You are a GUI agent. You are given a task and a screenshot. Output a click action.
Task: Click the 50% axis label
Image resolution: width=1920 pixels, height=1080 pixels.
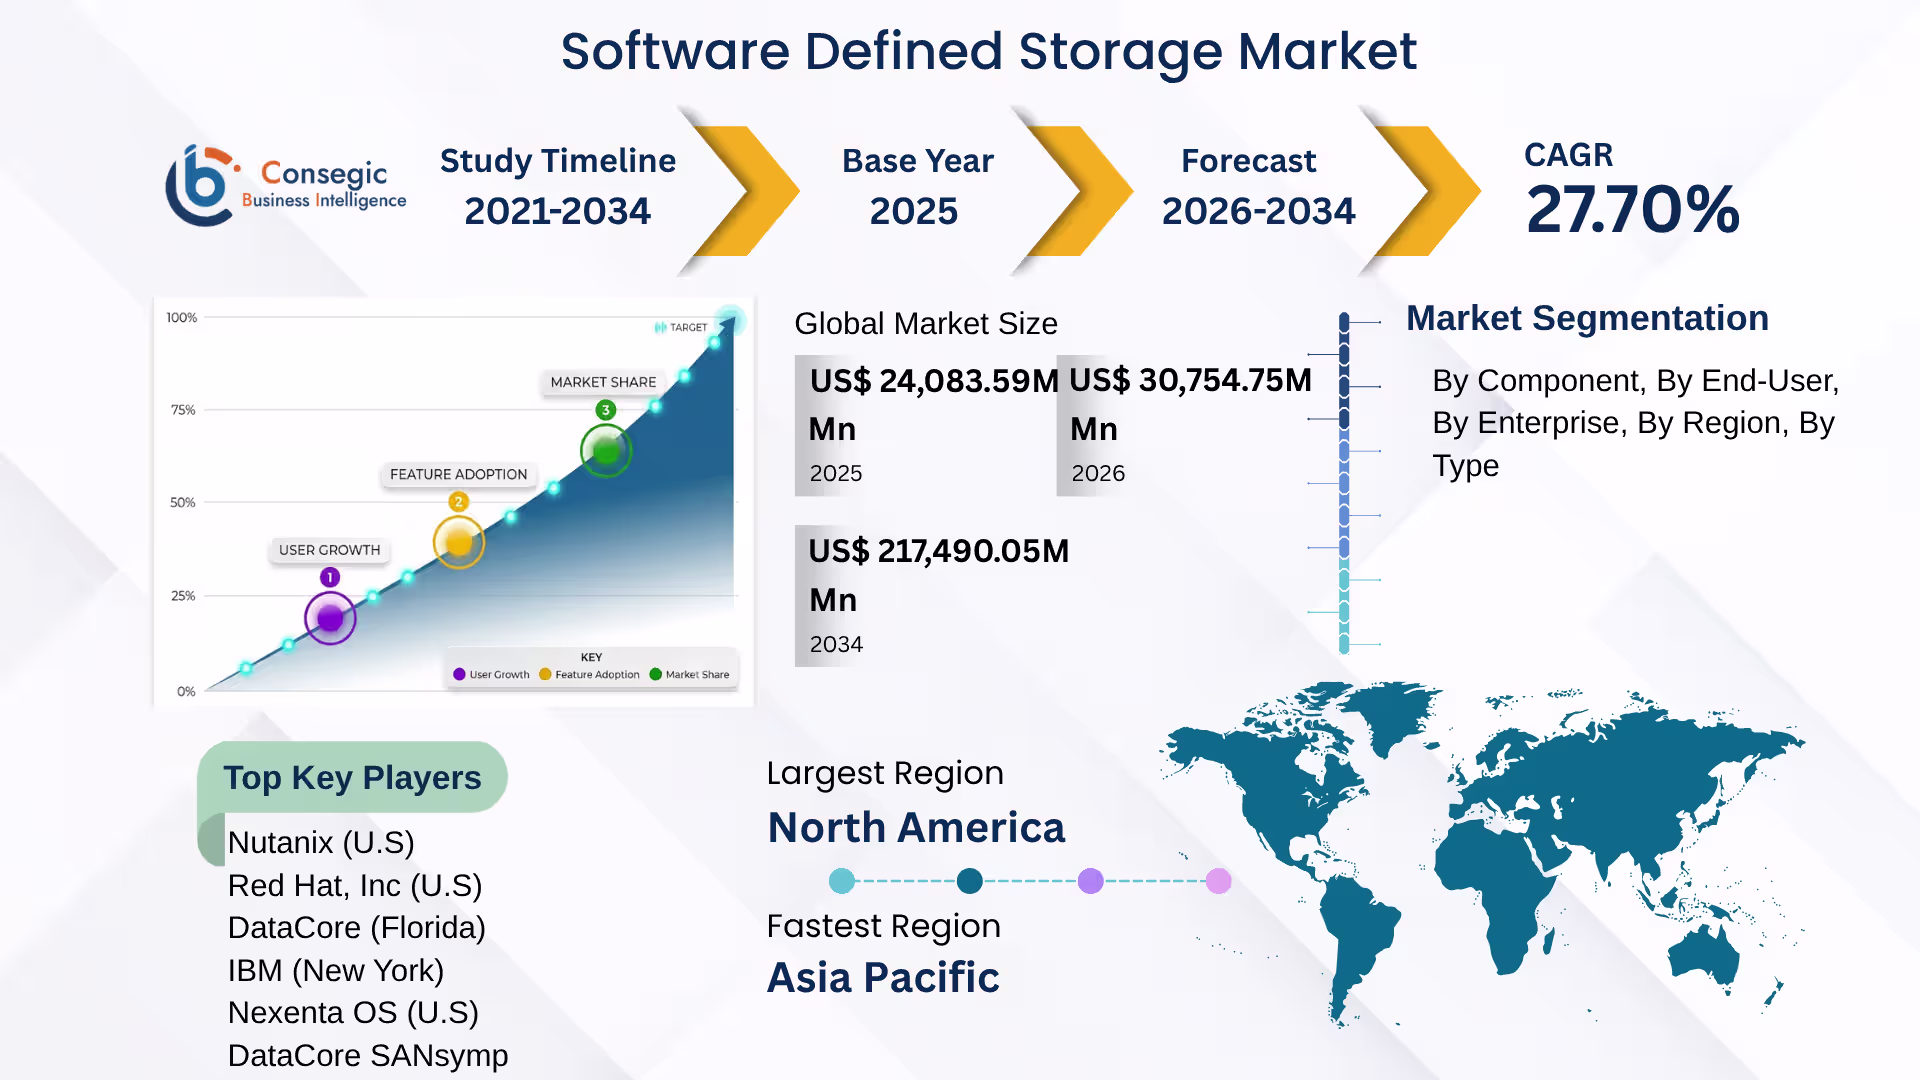[x=183, y=502]
